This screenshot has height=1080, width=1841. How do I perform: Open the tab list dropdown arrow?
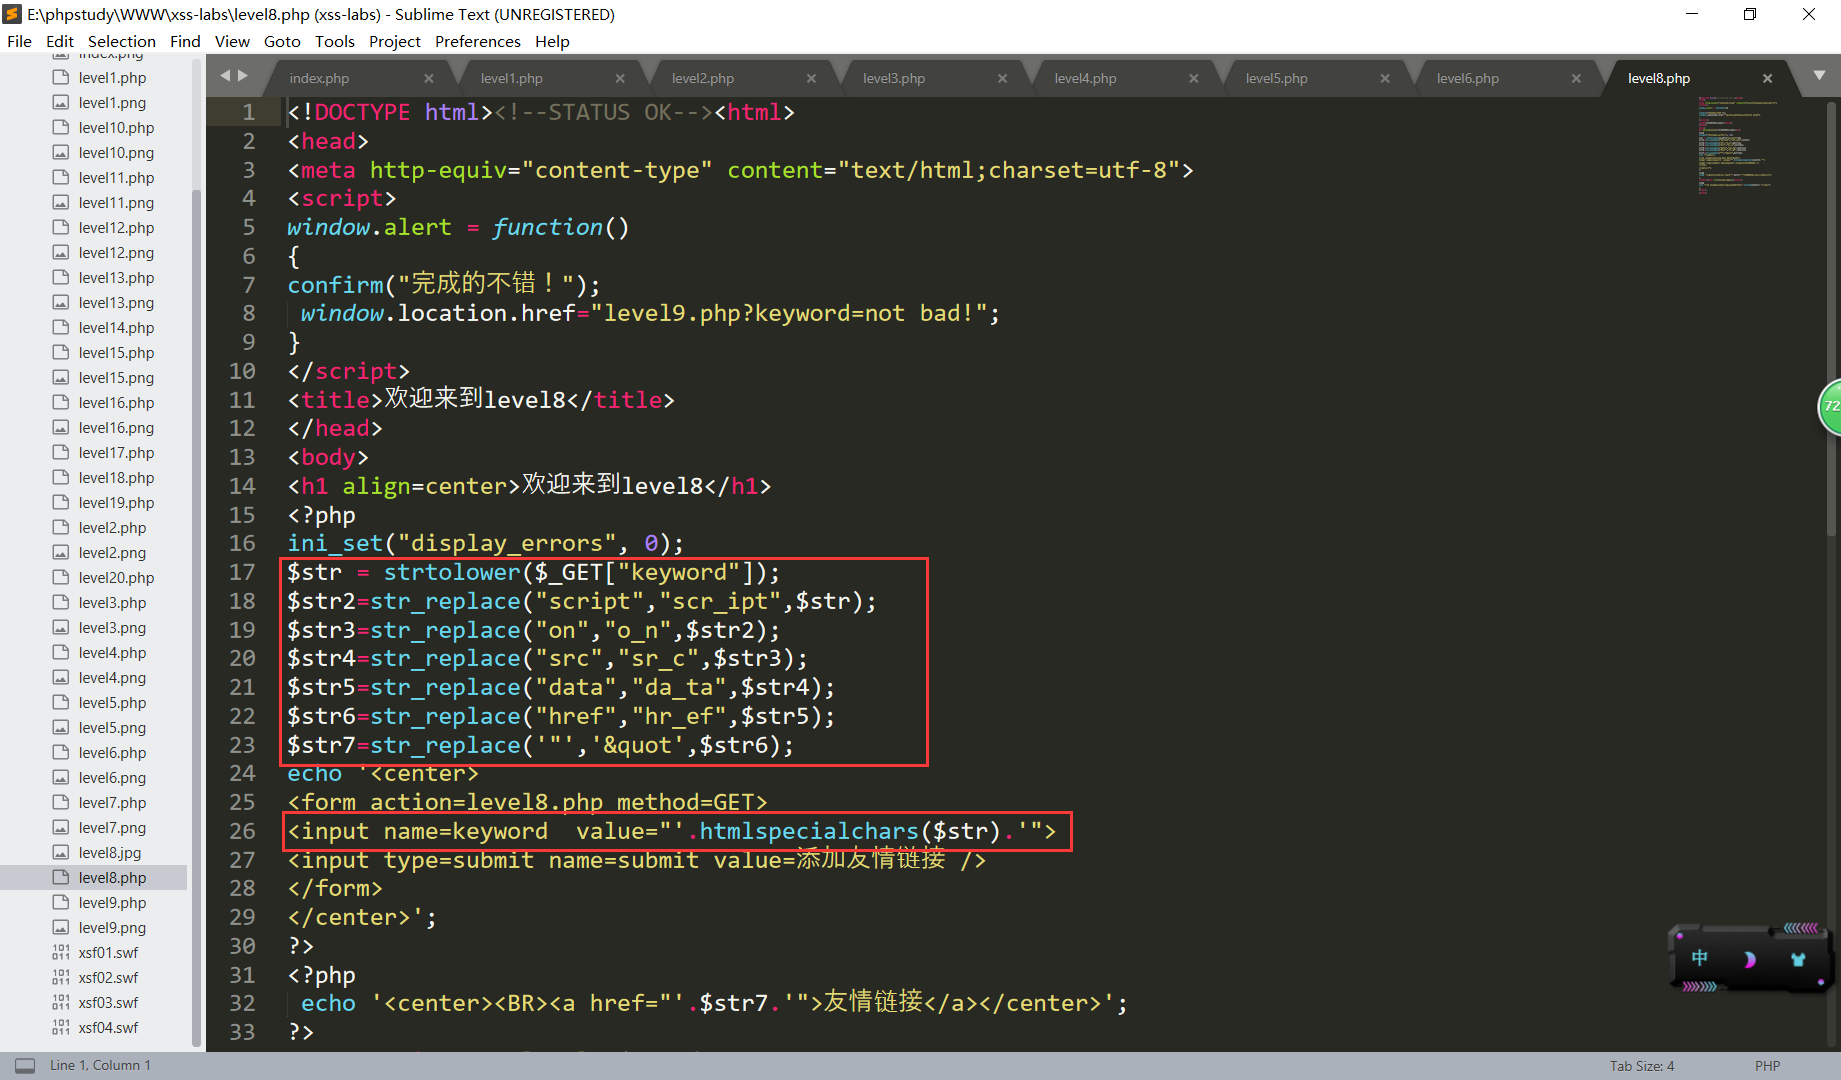1819,76
